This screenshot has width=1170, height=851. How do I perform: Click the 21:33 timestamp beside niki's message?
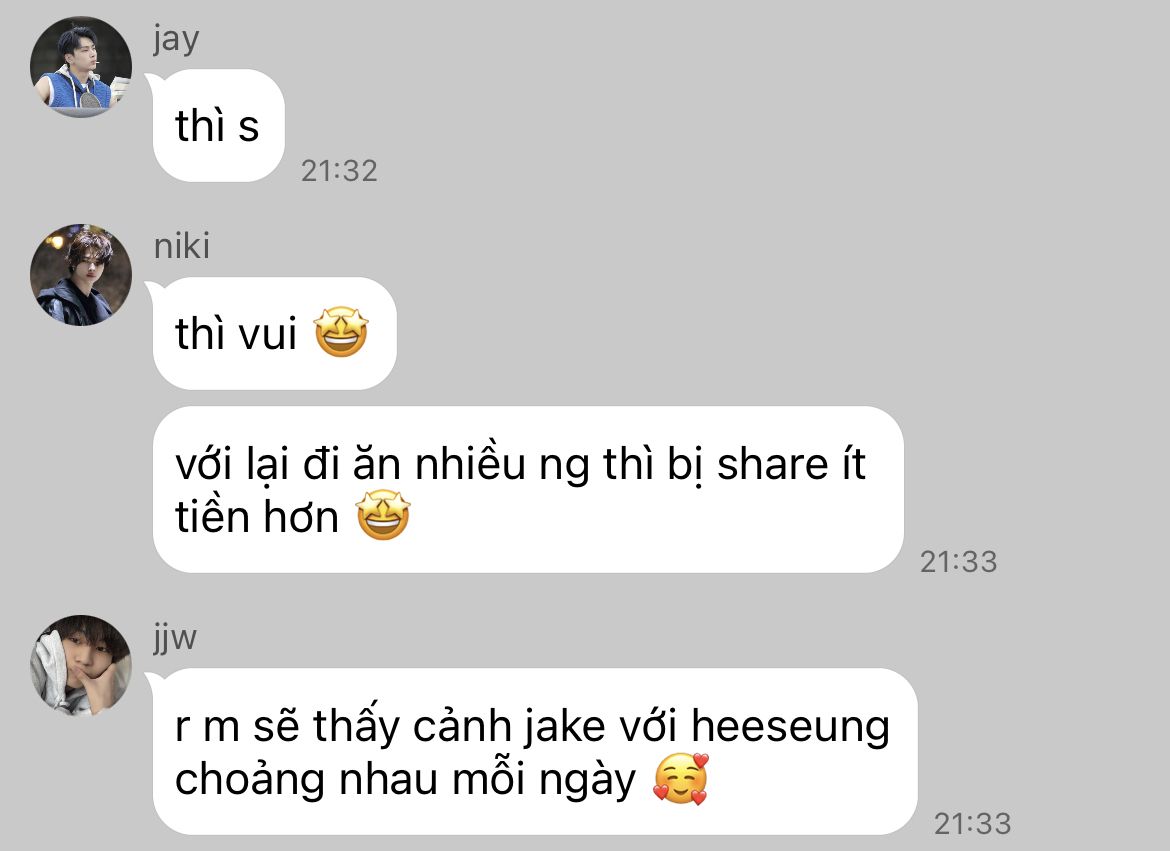coord(958,562)
